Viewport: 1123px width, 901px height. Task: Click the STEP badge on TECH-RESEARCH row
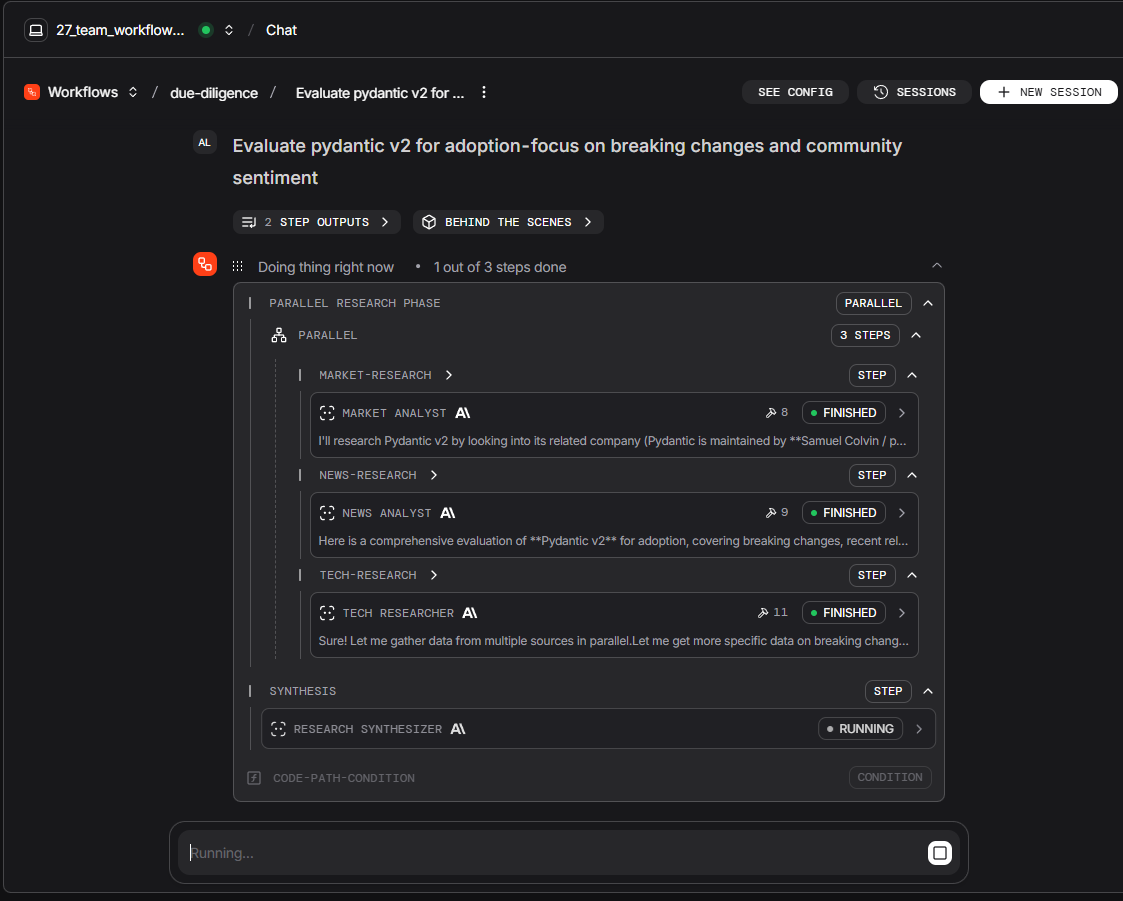click(872, 576)
